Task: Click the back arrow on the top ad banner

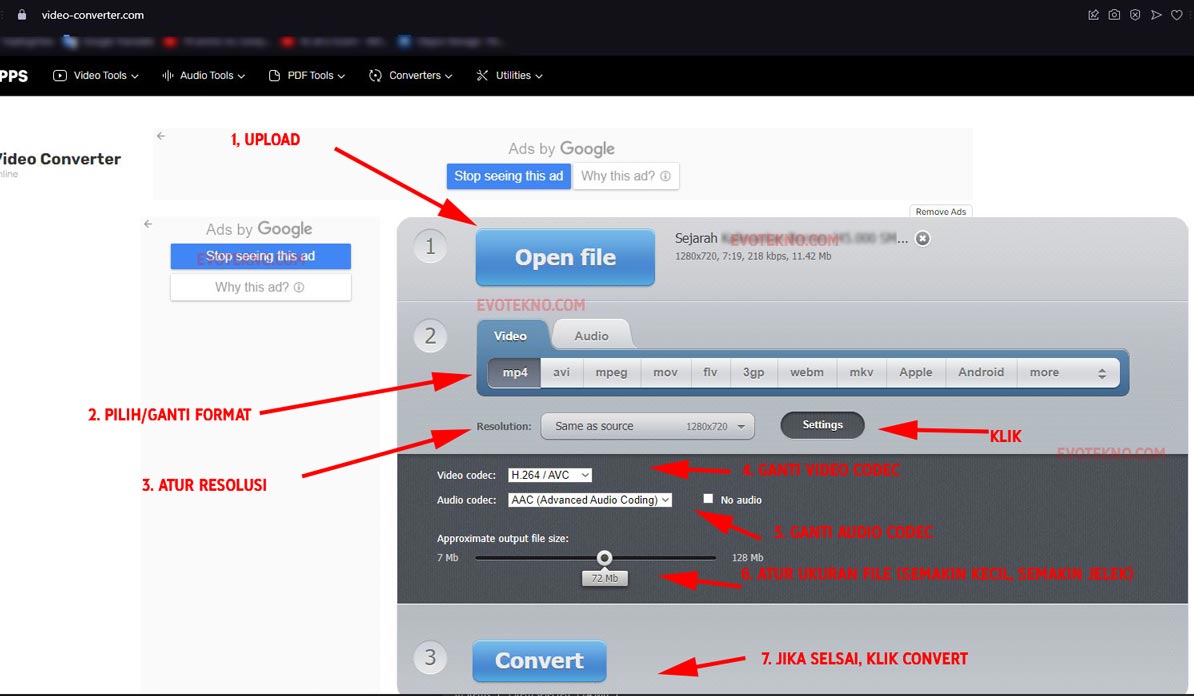Action: click(161, 136)
